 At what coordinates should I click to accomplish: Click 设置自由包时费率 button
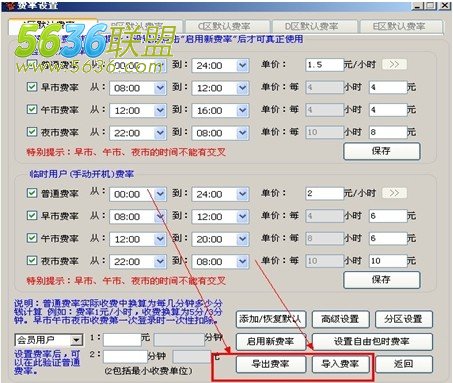coord(372,342)
